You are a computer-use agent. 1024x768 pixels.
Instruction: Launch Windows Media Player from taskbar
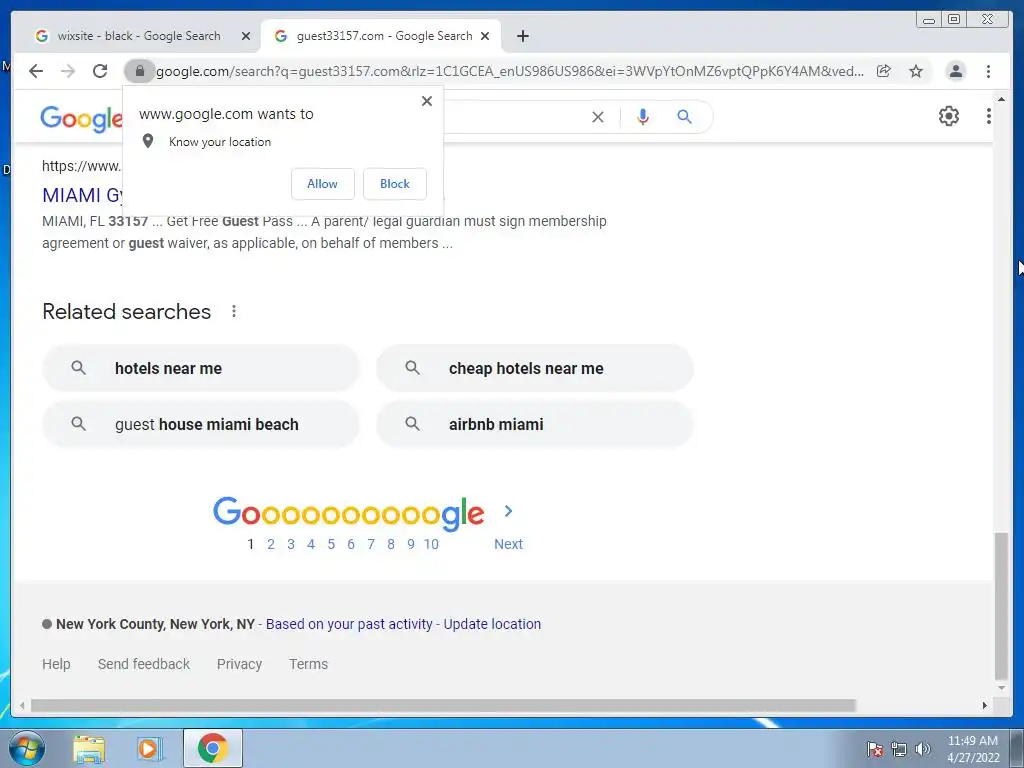(148, 748)
